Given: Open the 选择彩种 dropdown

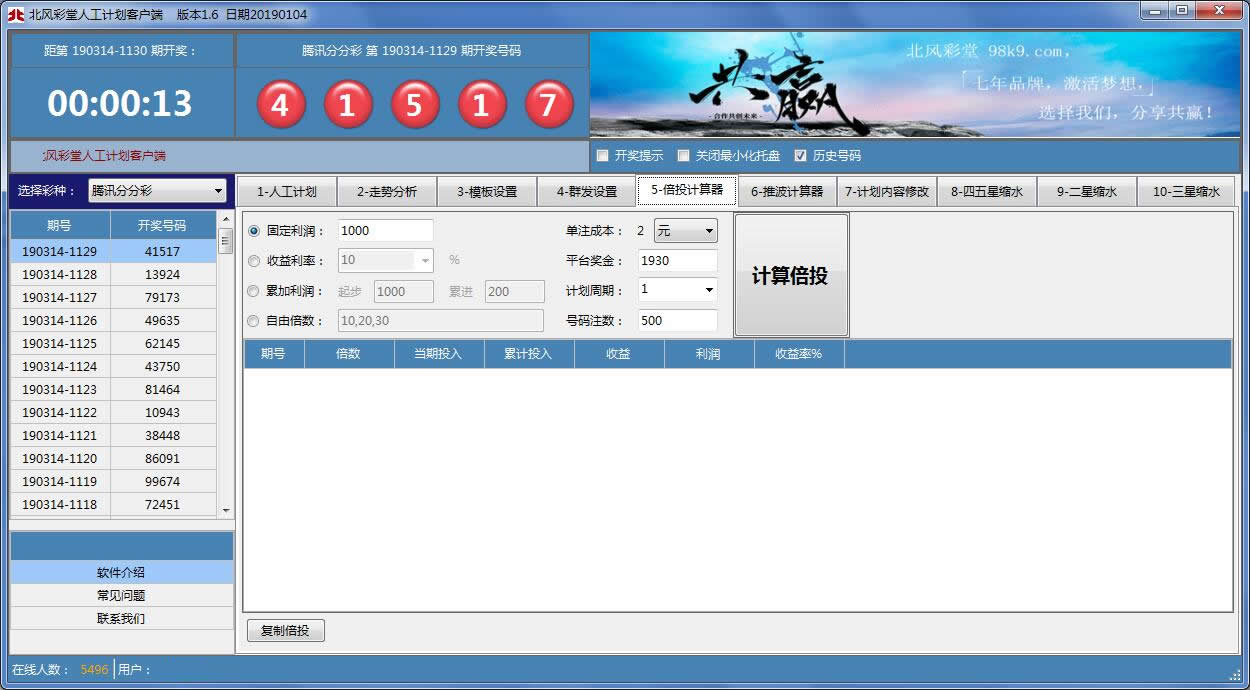Looking at the screenshot, I should pos(158,191).
